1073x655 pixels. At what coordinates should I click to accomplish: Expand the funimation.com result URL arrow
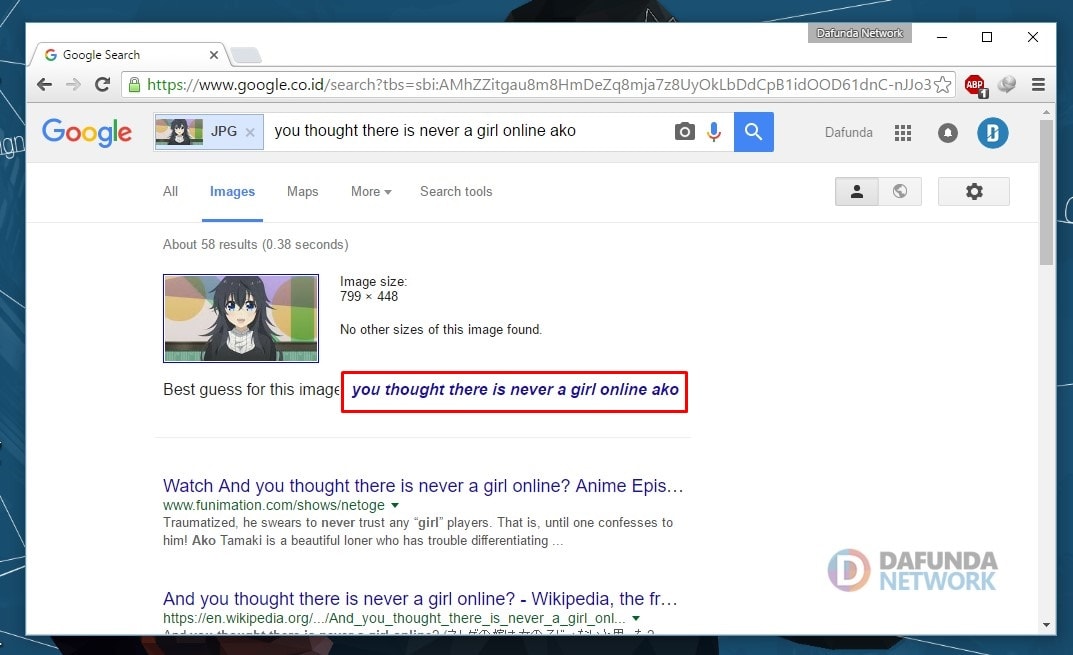[395, 505]
